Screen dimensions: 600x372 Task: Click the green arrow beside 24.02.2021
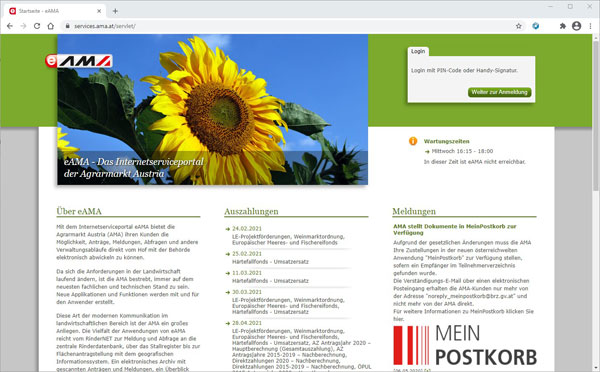(x=228, y=229)
